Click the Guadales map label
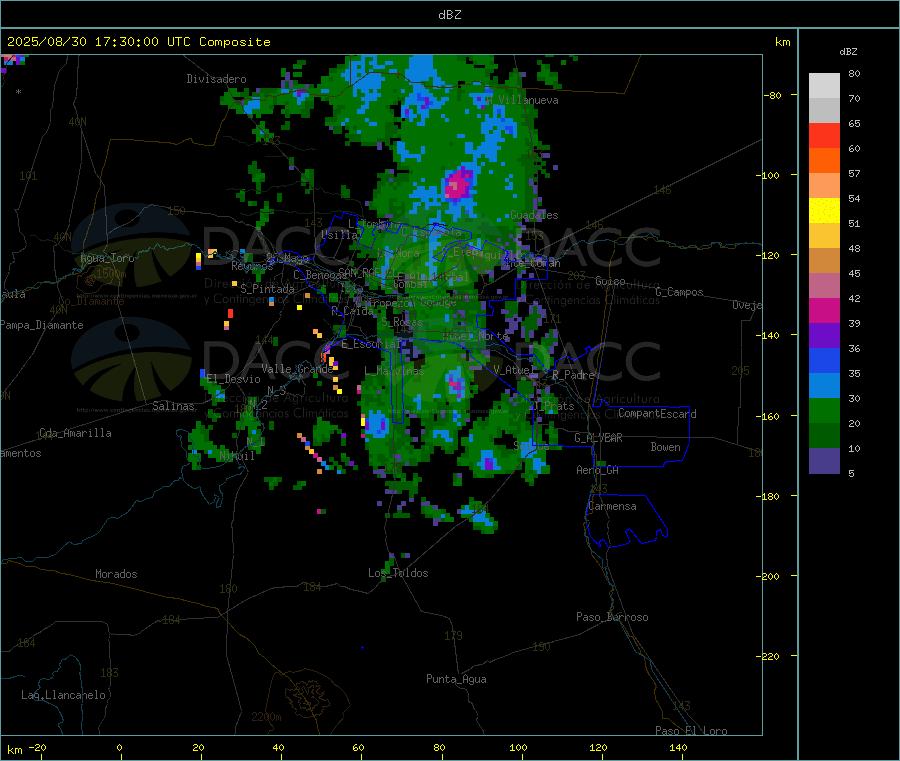This screenshot has height=761, width=900. (x=534, y=215)
